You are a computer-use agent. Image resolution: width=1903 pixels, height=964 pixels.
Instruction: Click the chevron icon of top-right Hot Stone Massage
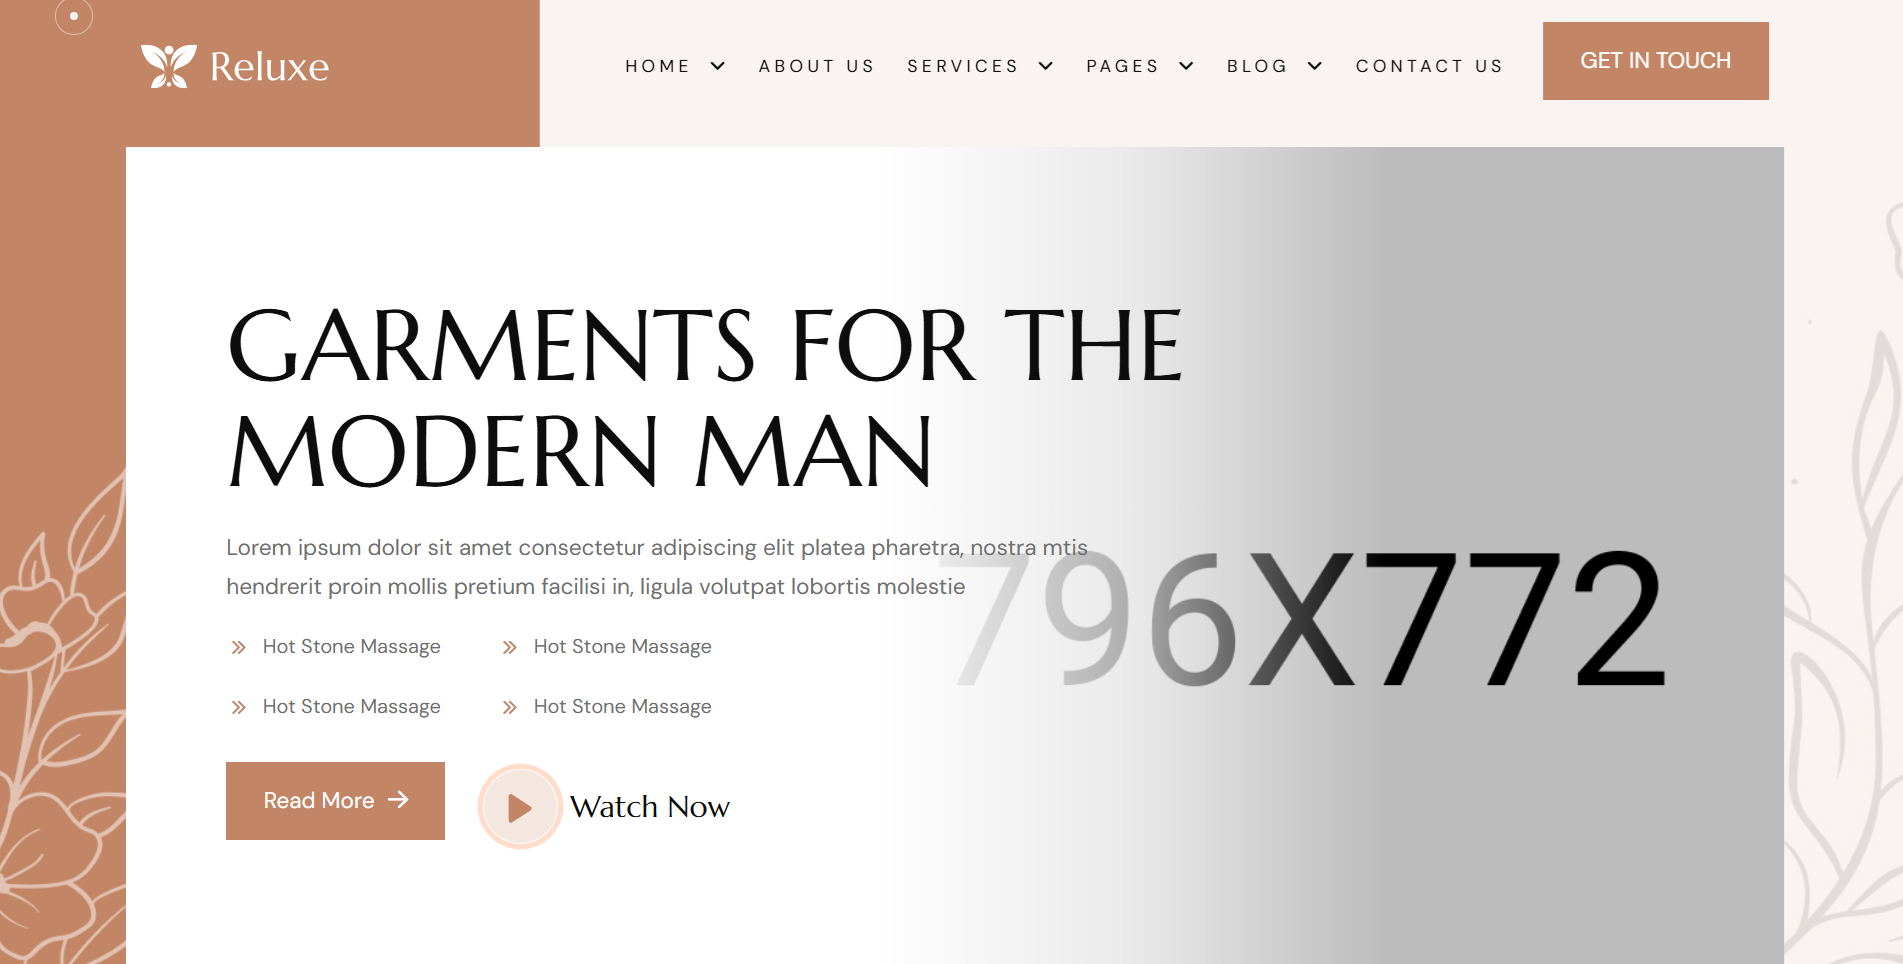(x=509, y=647)
